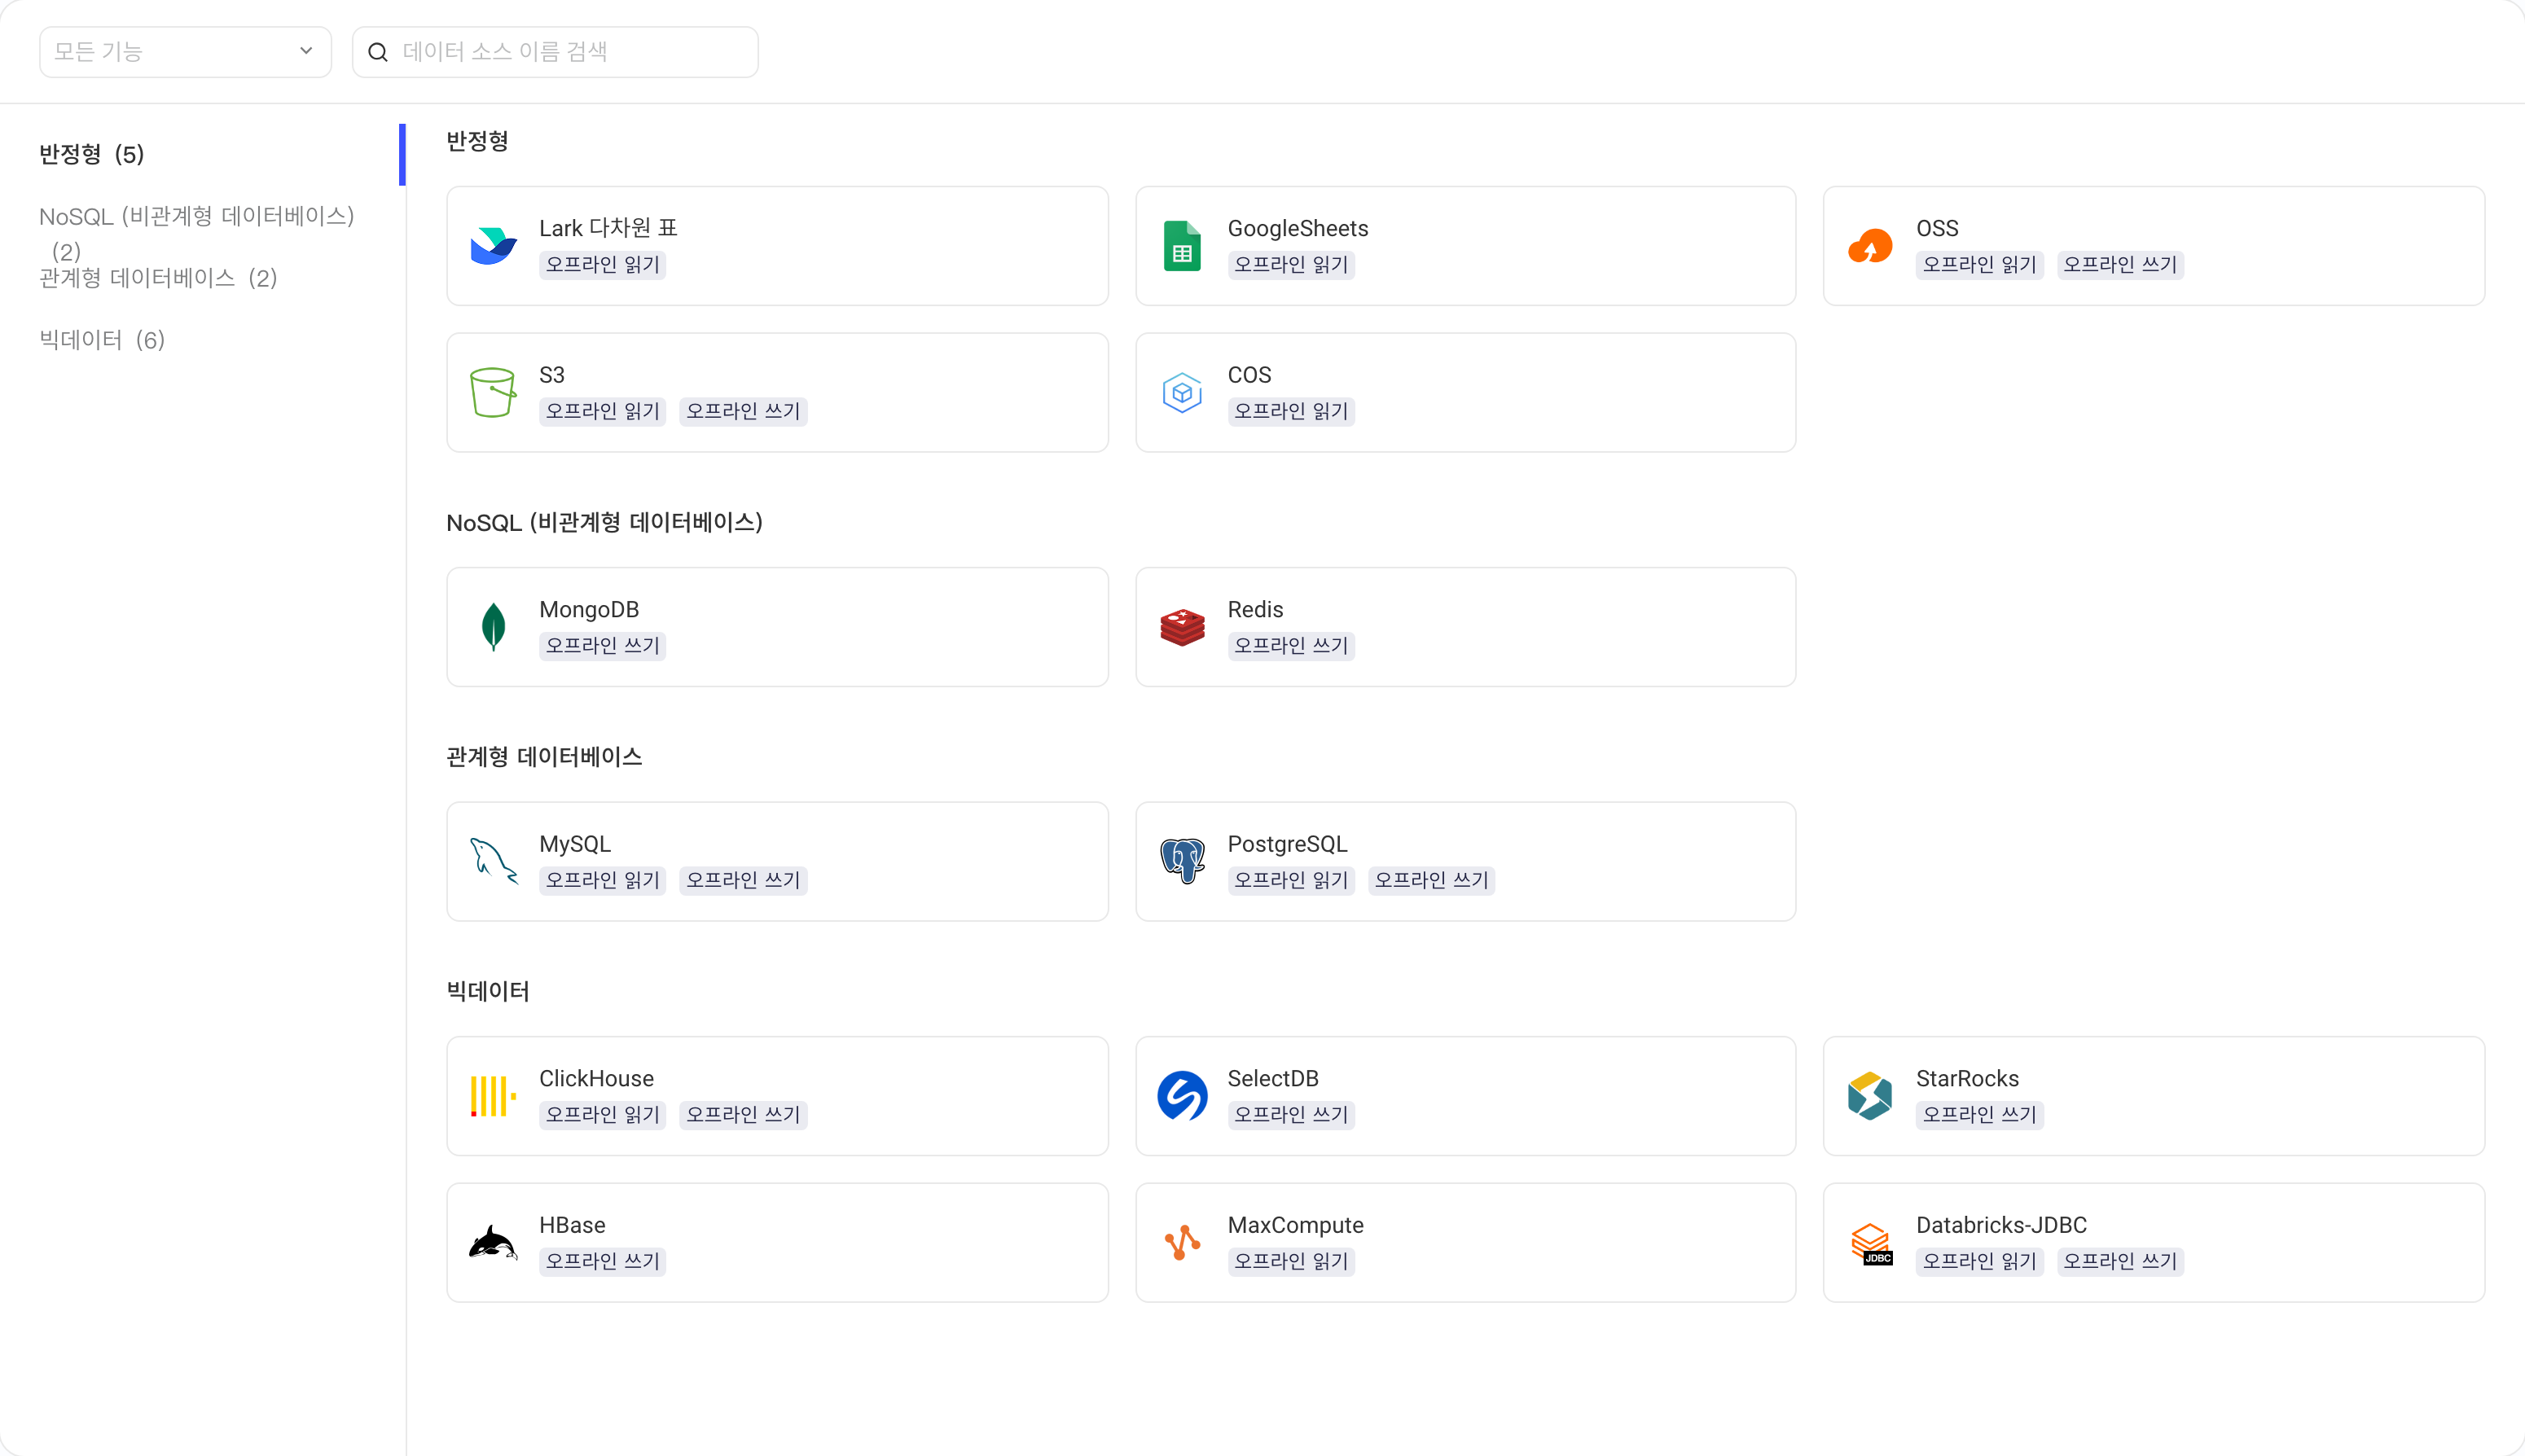
Task: Click the GoogleSheets green spreadsheet icon
Action: 1182,246
